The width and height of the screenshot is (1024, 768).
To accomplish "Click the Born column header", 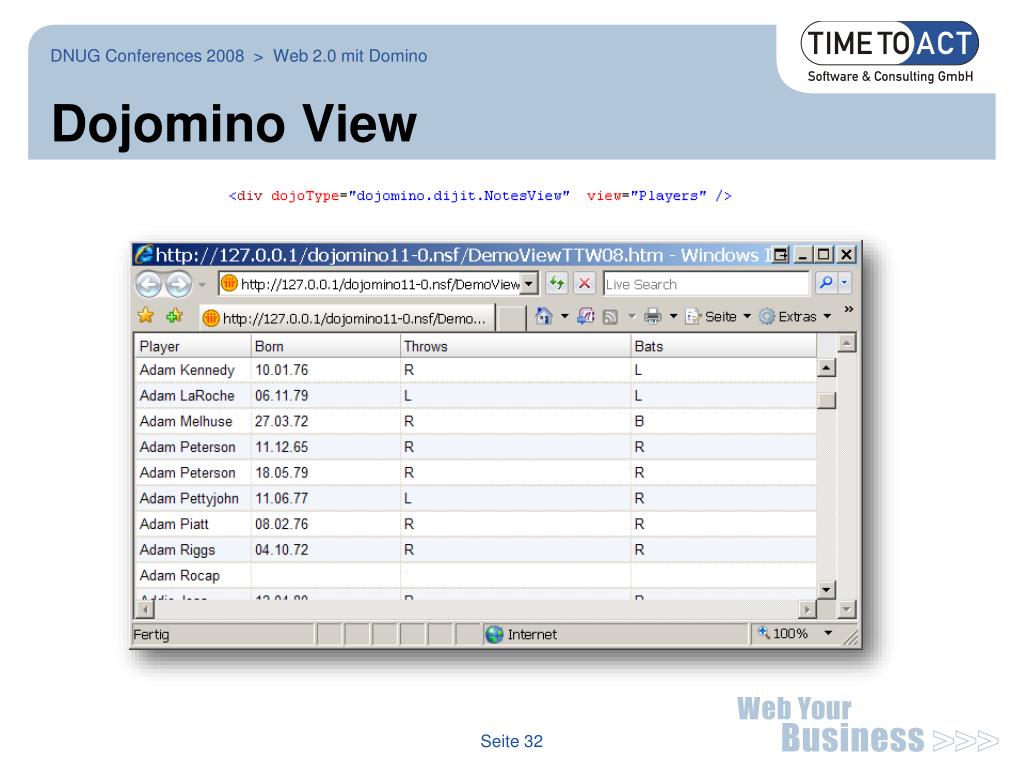I will click(x=326, y=346).
